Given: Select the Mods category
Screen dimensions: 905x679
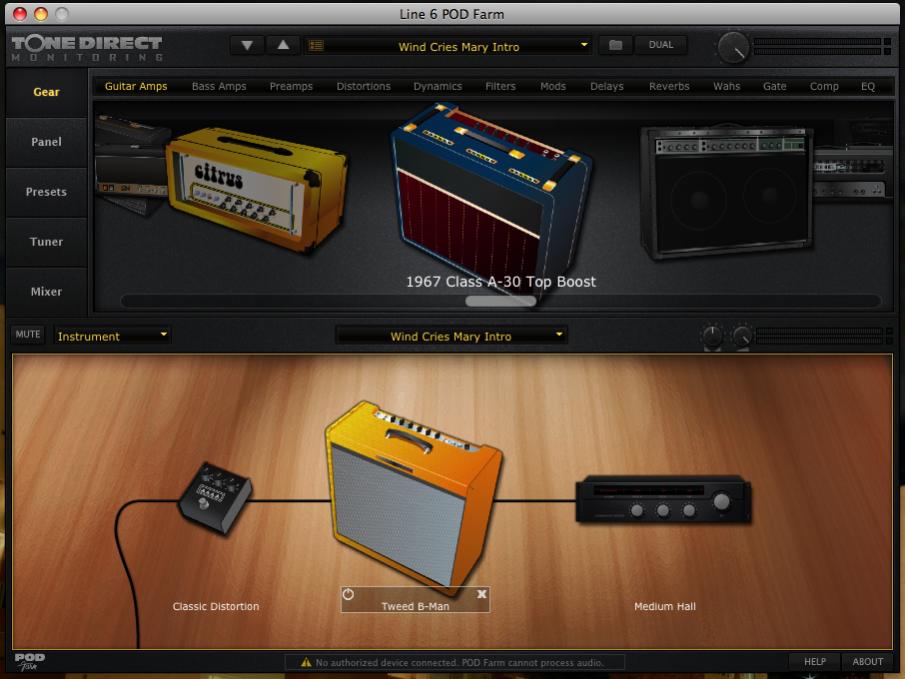Looking at the screenshot, I should coord(553,87).
